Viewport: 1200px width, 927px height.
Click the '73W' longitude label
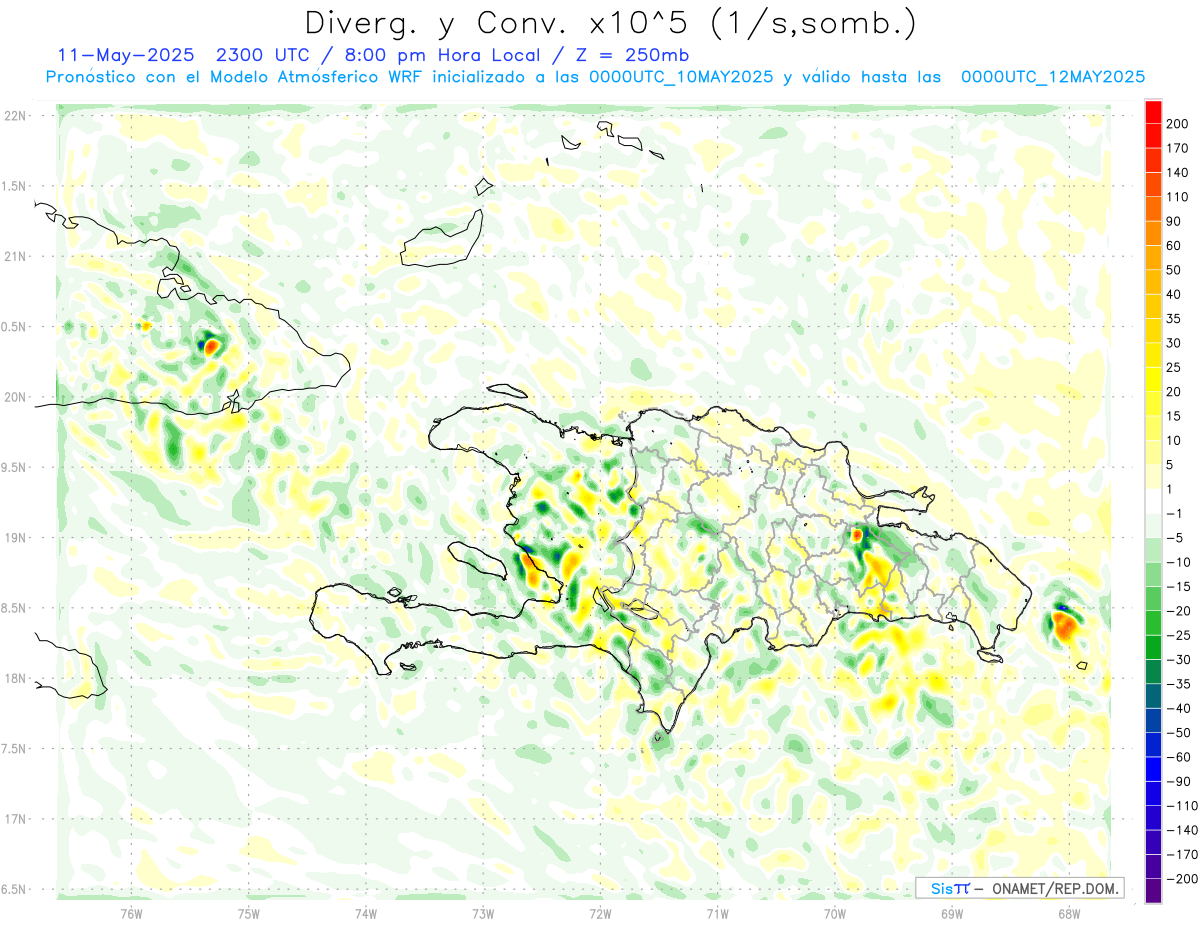482,913
